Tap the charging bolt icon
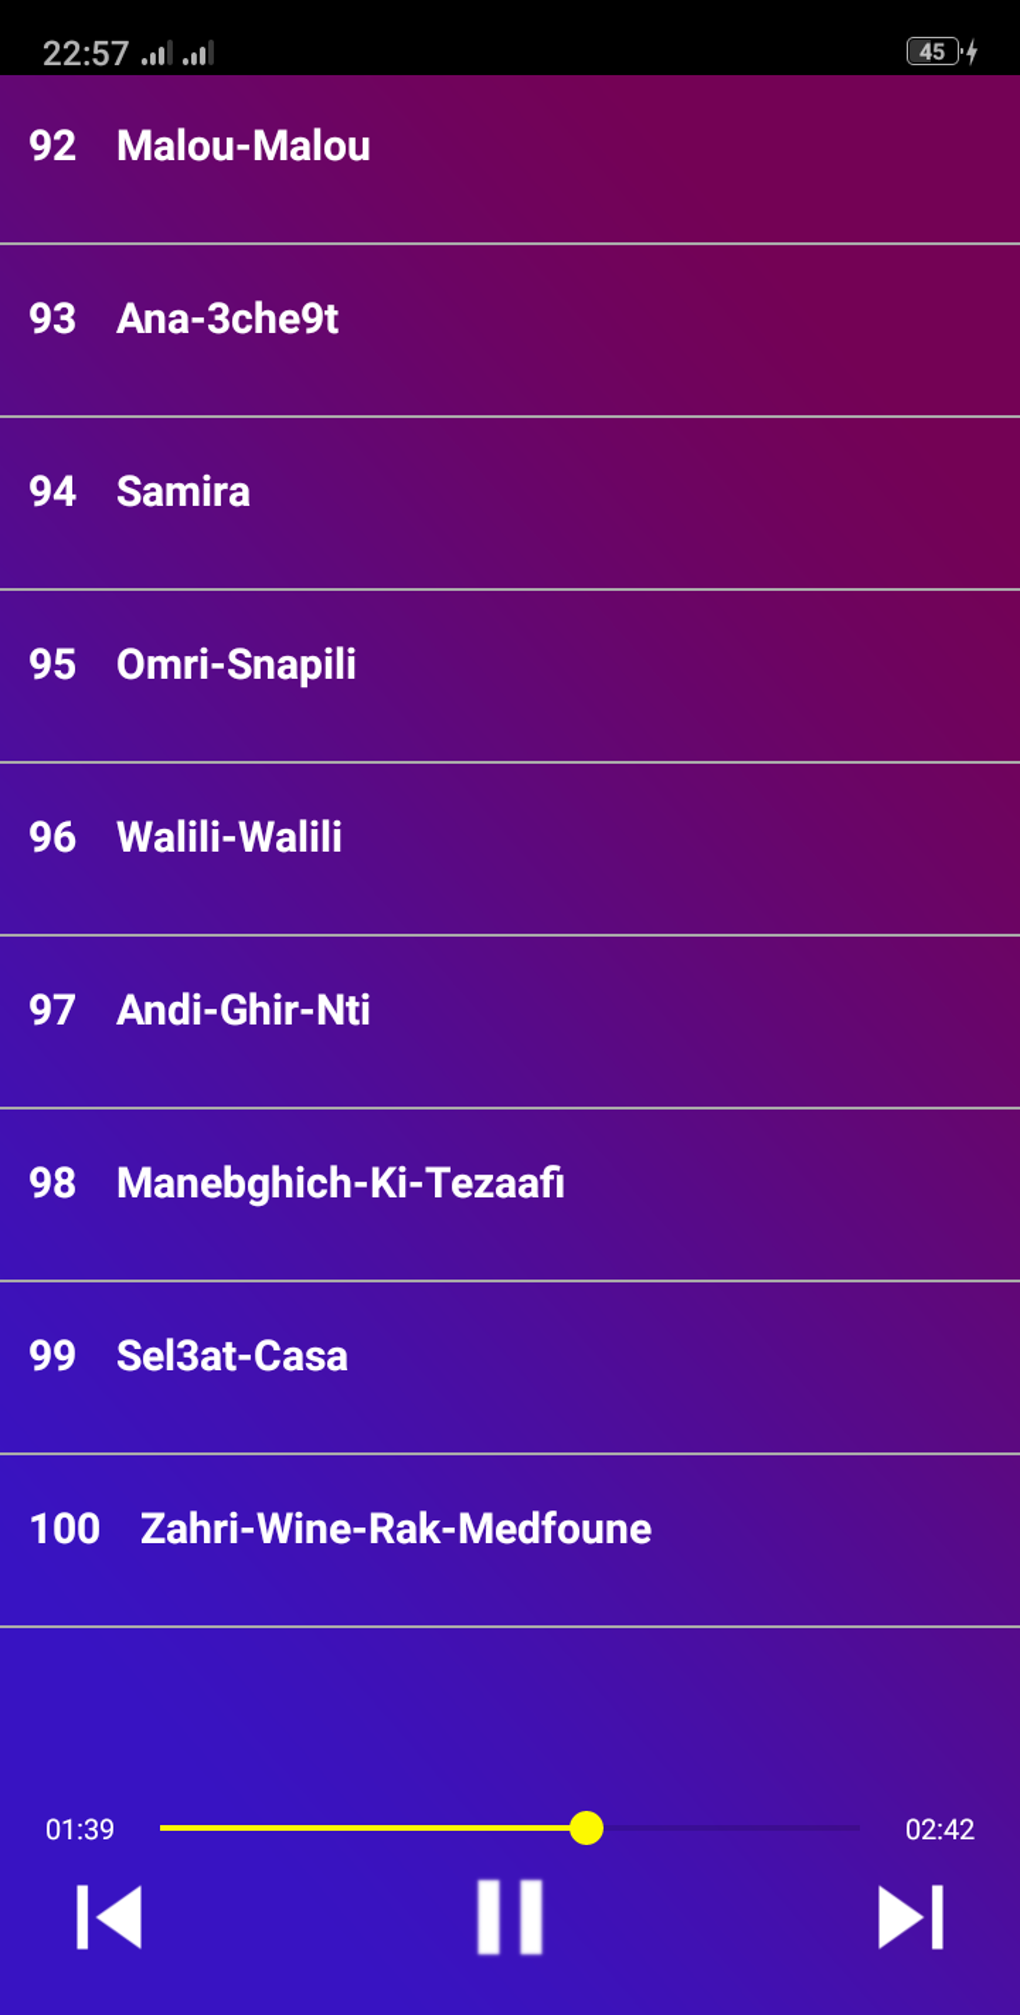Image resolution: width=1020 pixels, height=2015 pixels. pyautogui.click(x=972, y=52)
